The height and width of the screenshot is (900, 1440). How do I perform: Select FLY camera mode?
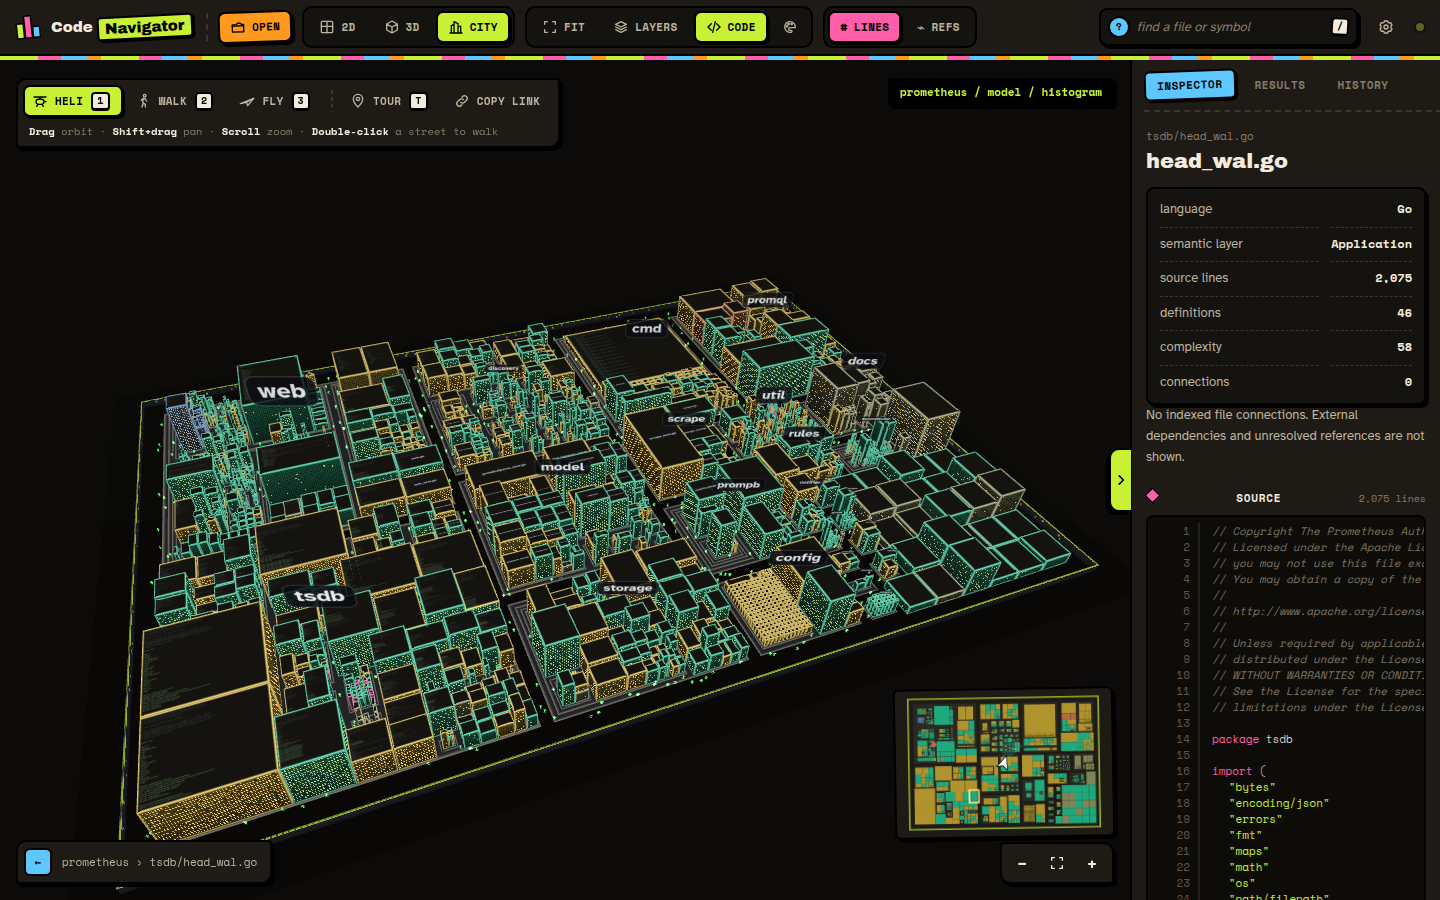point(273,101)
